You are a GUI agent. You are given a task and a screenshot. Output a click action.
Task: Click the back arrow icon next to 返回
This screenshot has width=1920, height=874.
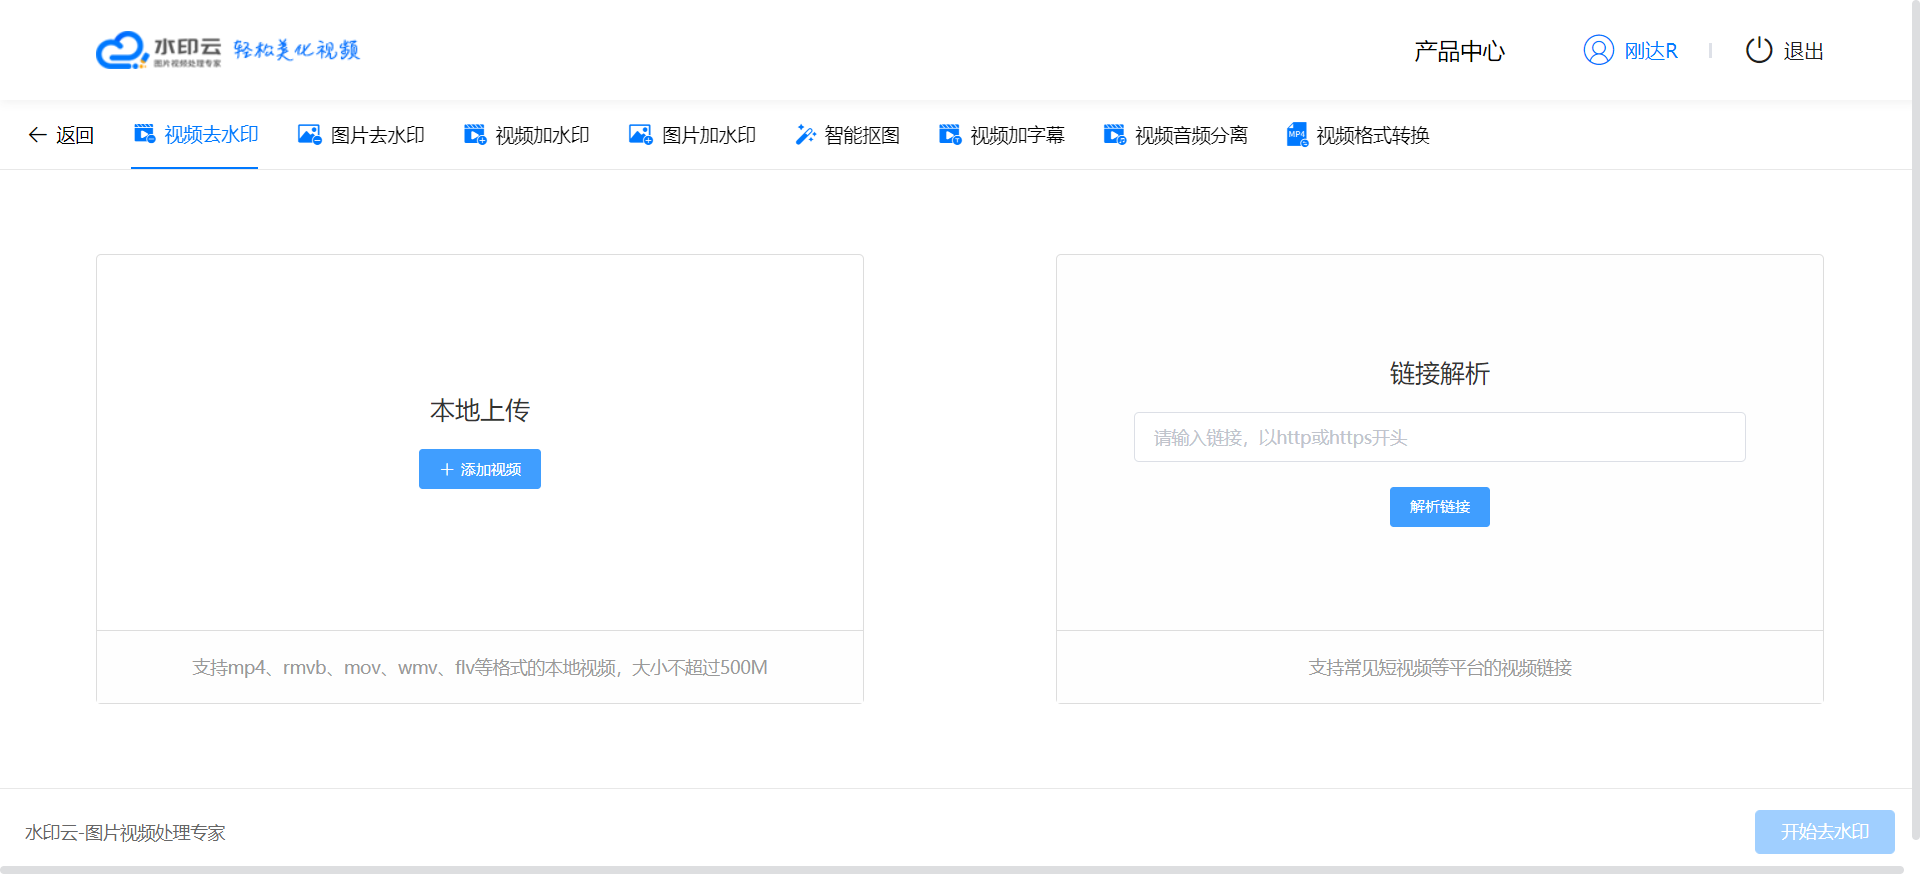[37, 135]
